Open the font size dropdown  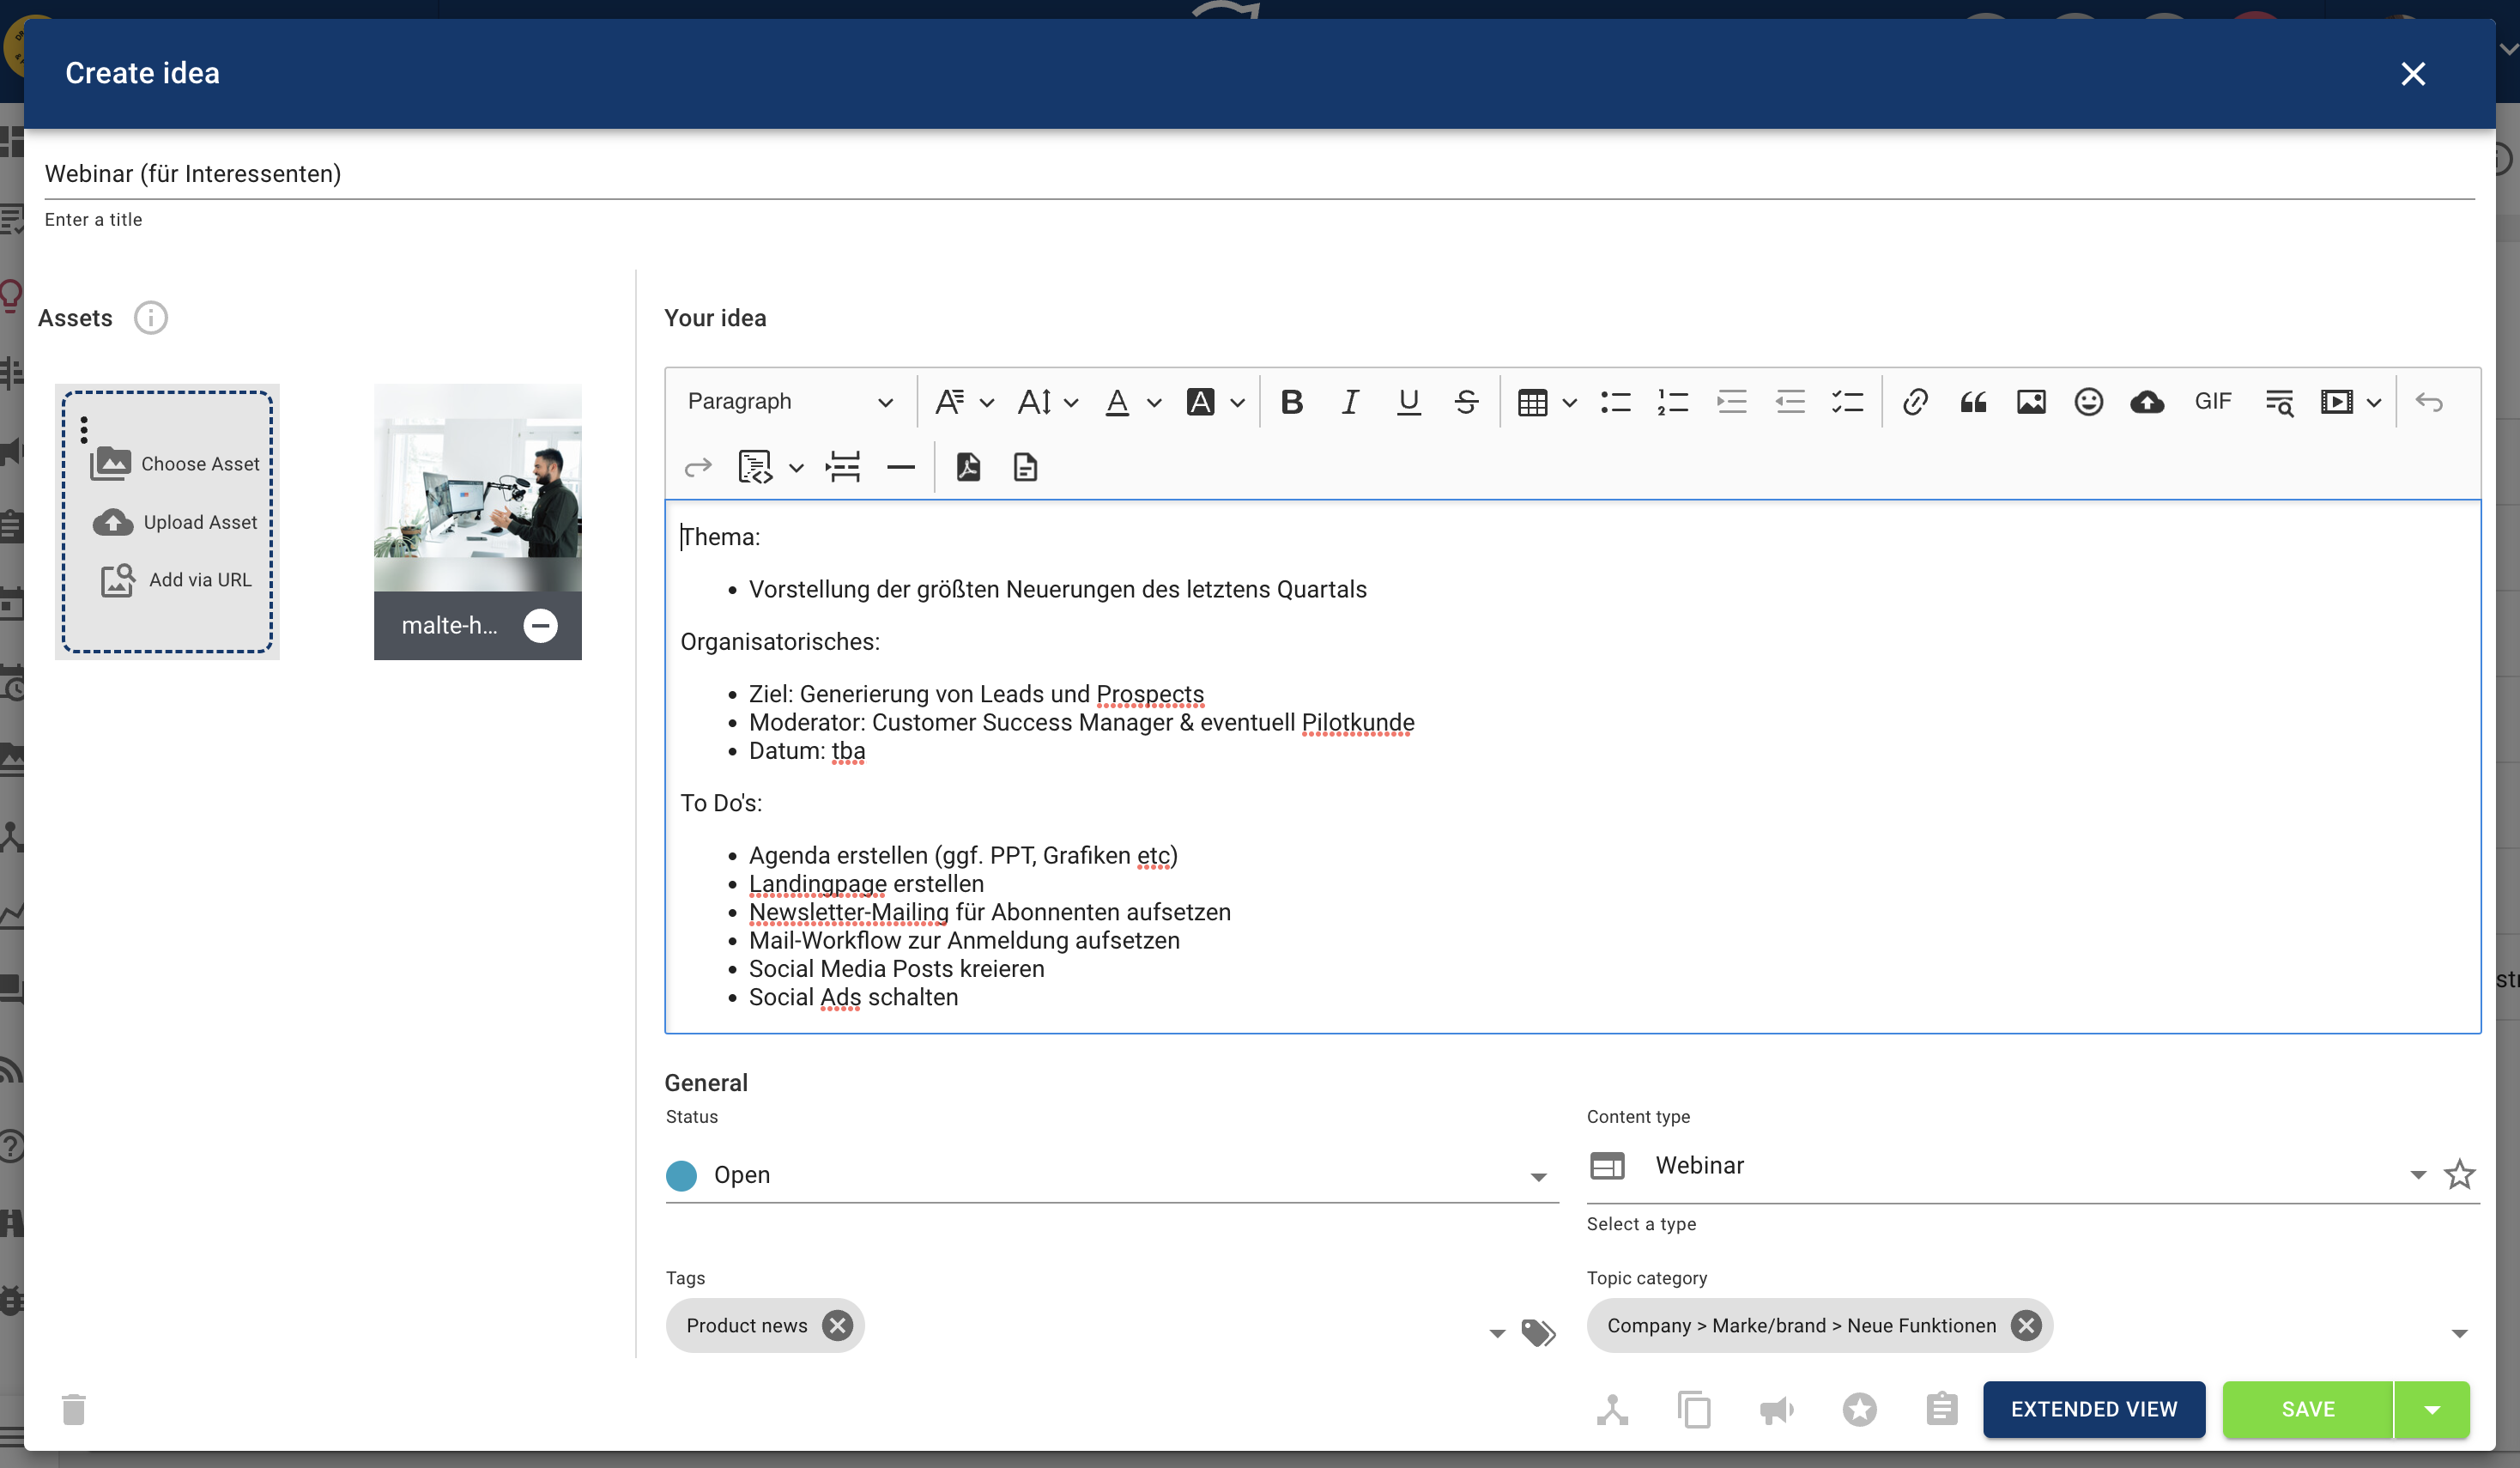[x=1047, y=402]
